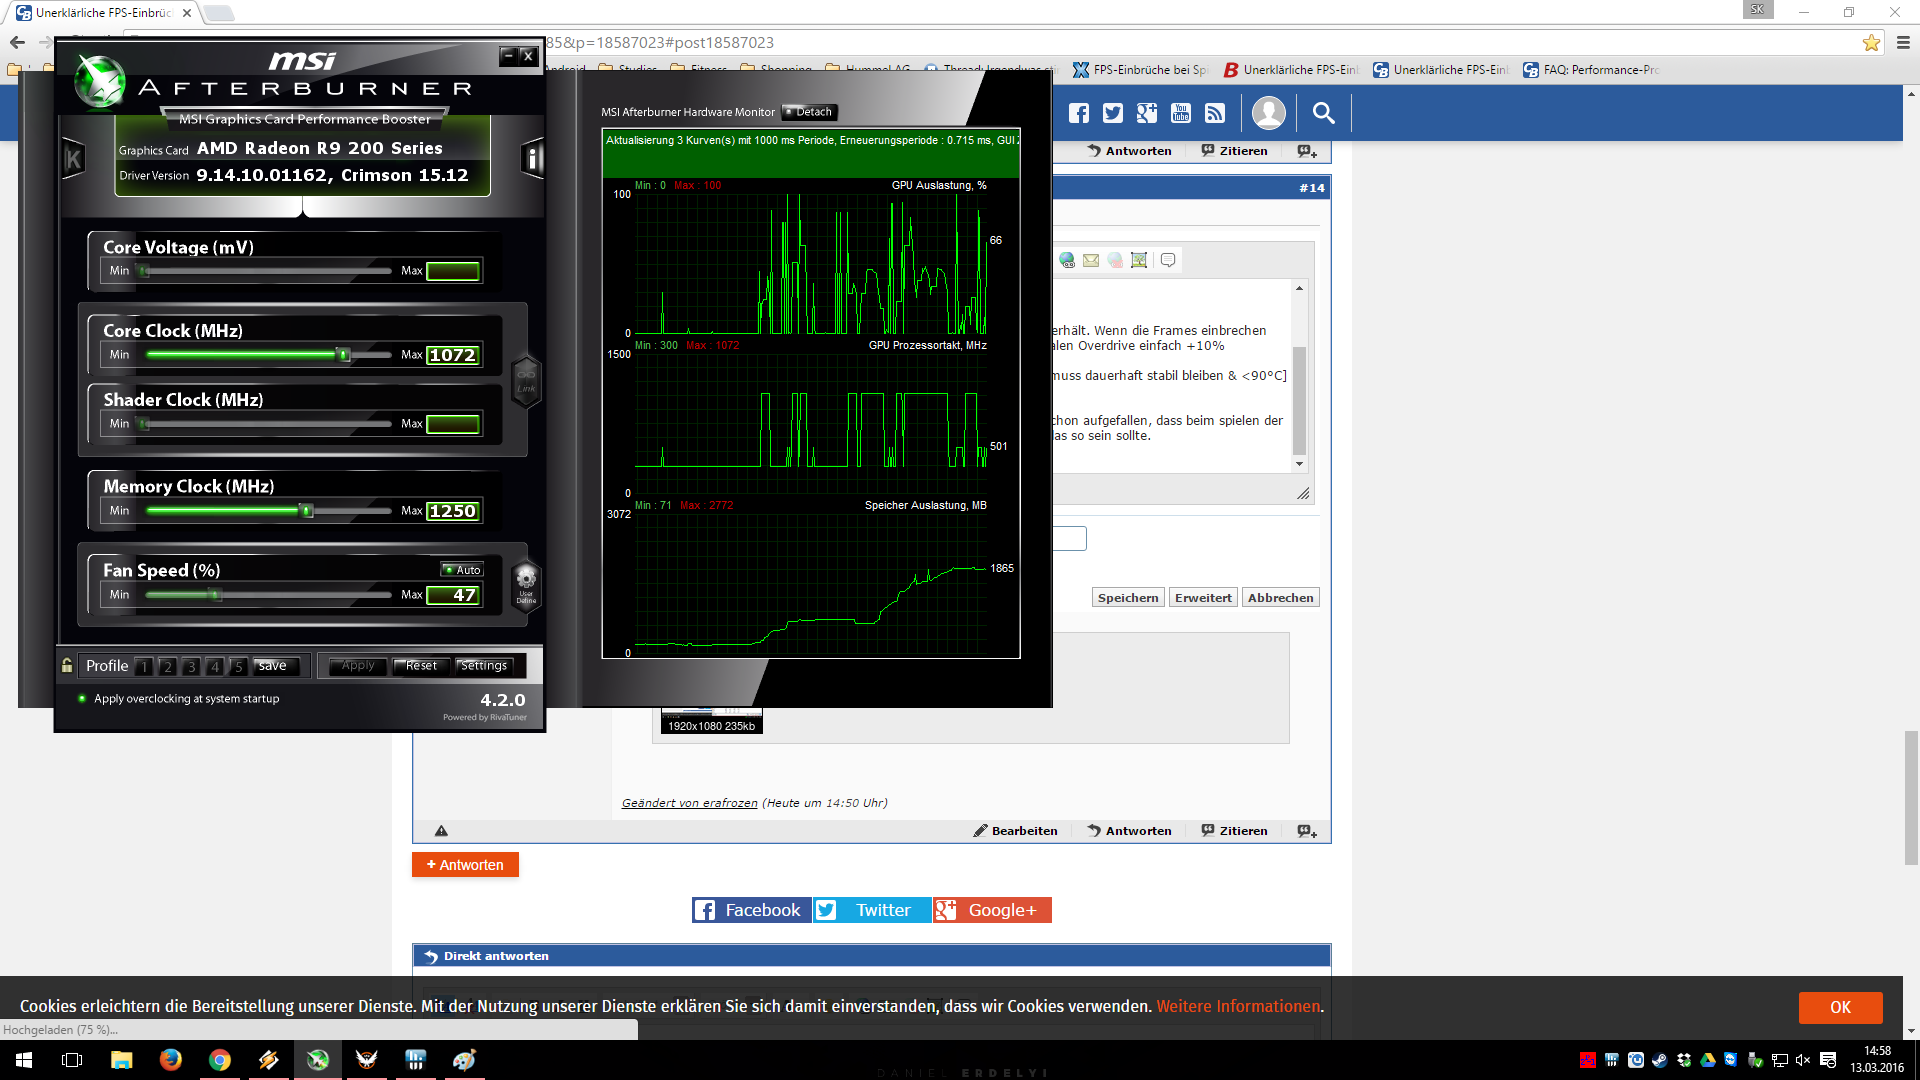Open the RSS feed icon in header
This screenshot has width=1920, height=1080.
1215,113
